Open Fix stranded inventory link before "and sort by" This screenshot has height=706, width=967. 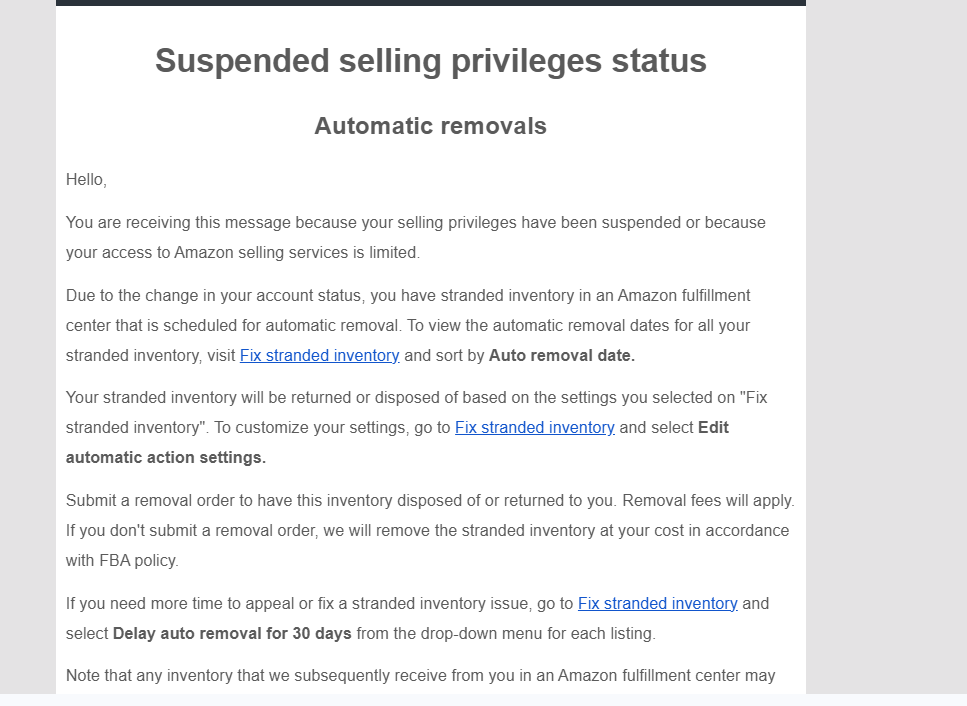click(x=319, y=356)
